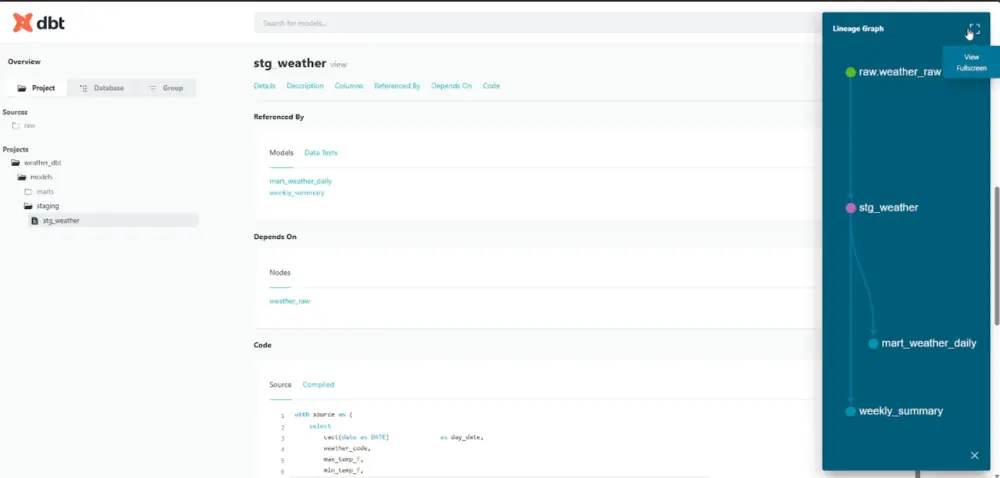
Task: Collapse the models folder
Action: coord(36,177)
